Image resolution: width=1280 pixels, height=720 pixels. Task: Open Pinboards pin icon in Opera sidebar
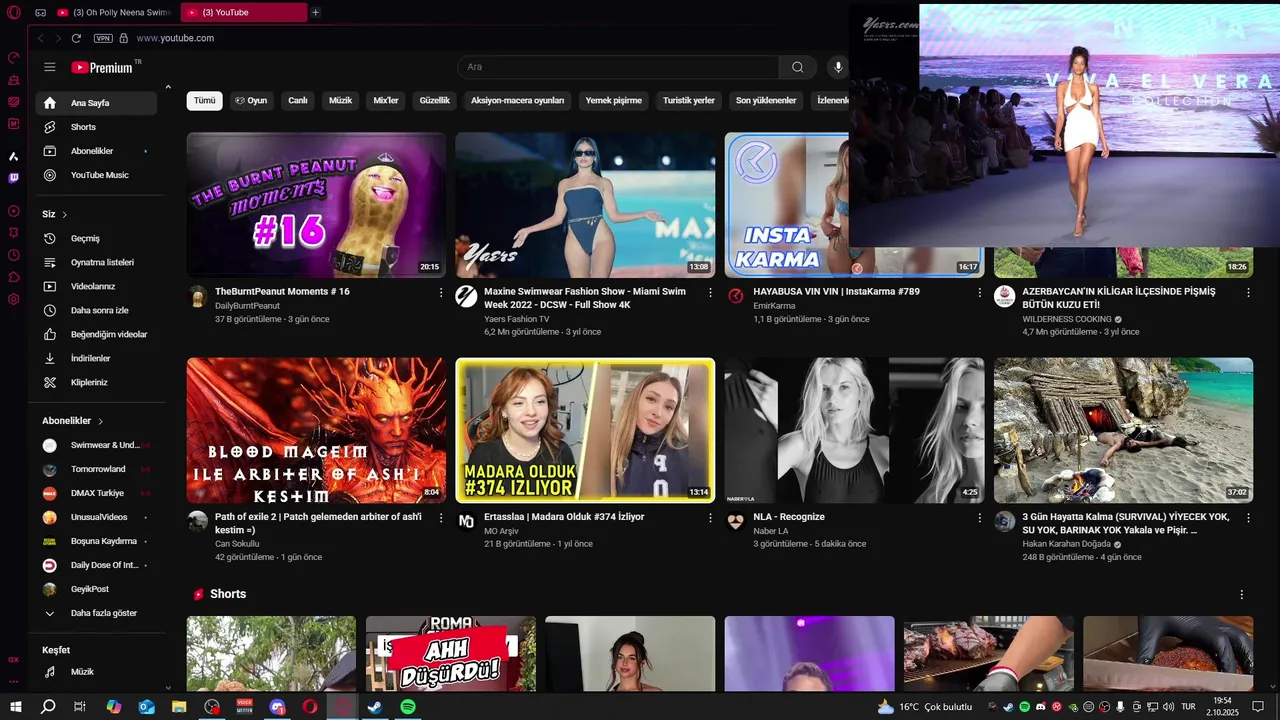[14, 233]
